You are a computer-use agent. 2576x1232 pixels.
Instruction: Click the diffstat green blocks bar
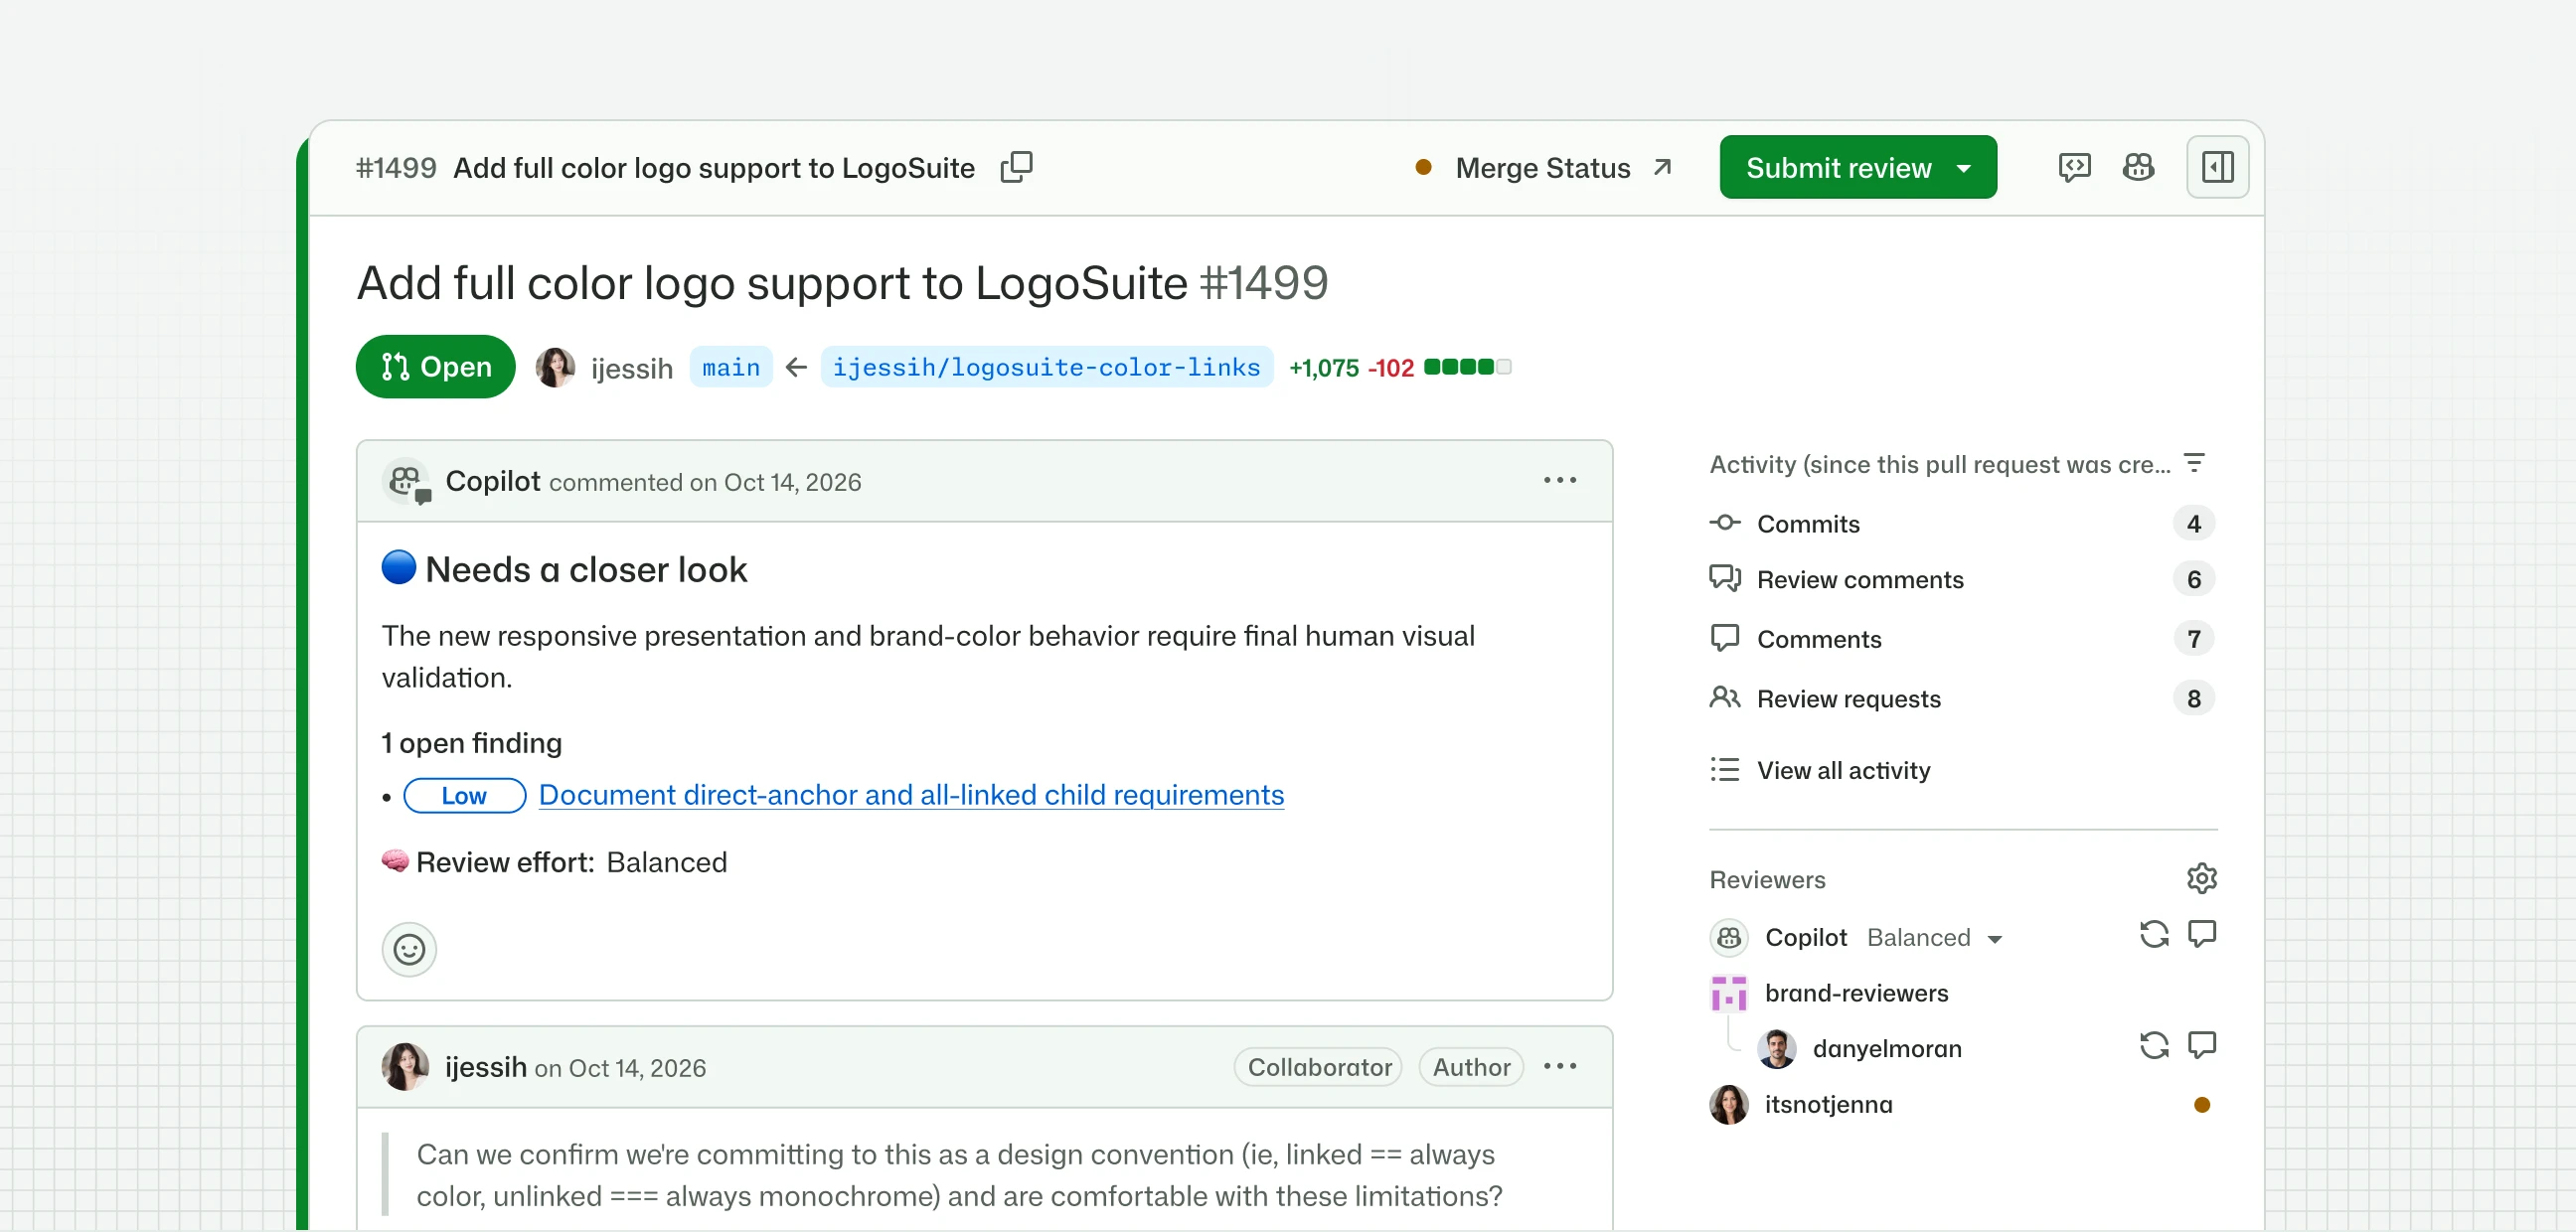tap(1467, 367)
